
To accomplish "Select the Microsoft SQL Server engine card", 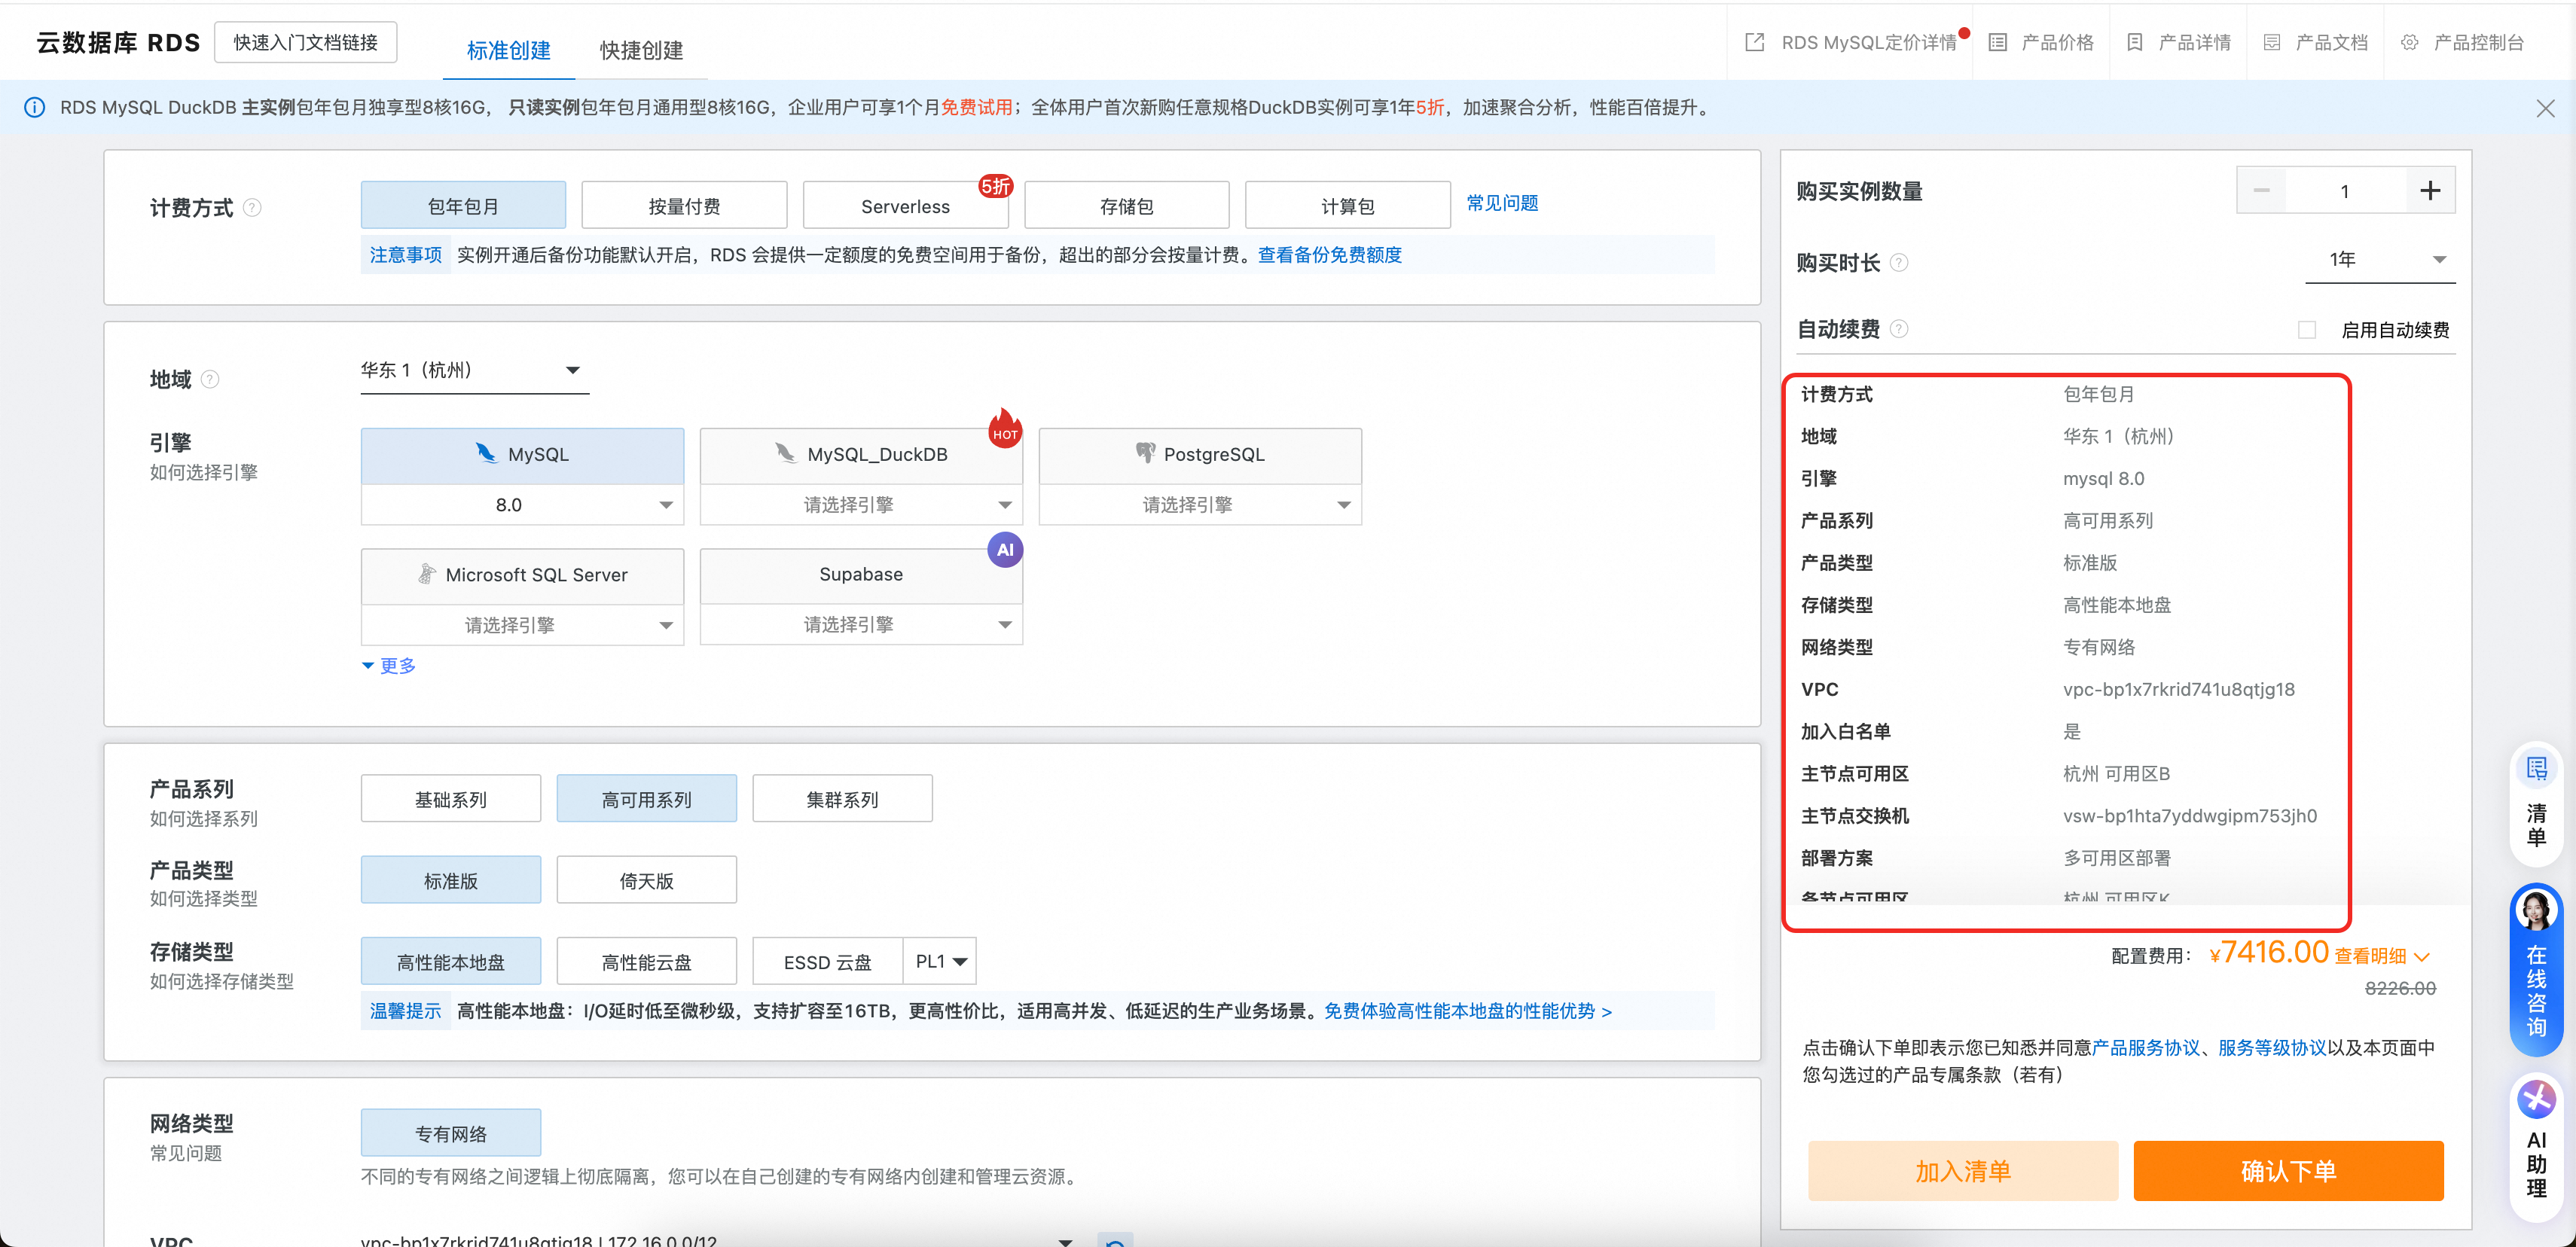I will [x=523, y=576].
